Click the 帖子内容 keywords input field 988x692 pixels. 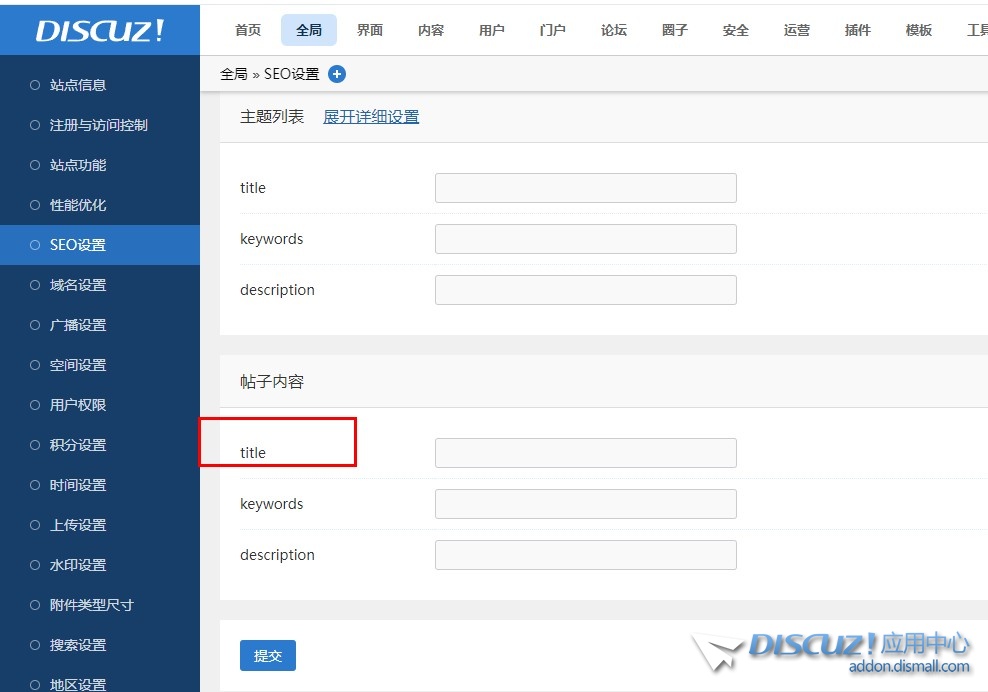coord(585,504)
